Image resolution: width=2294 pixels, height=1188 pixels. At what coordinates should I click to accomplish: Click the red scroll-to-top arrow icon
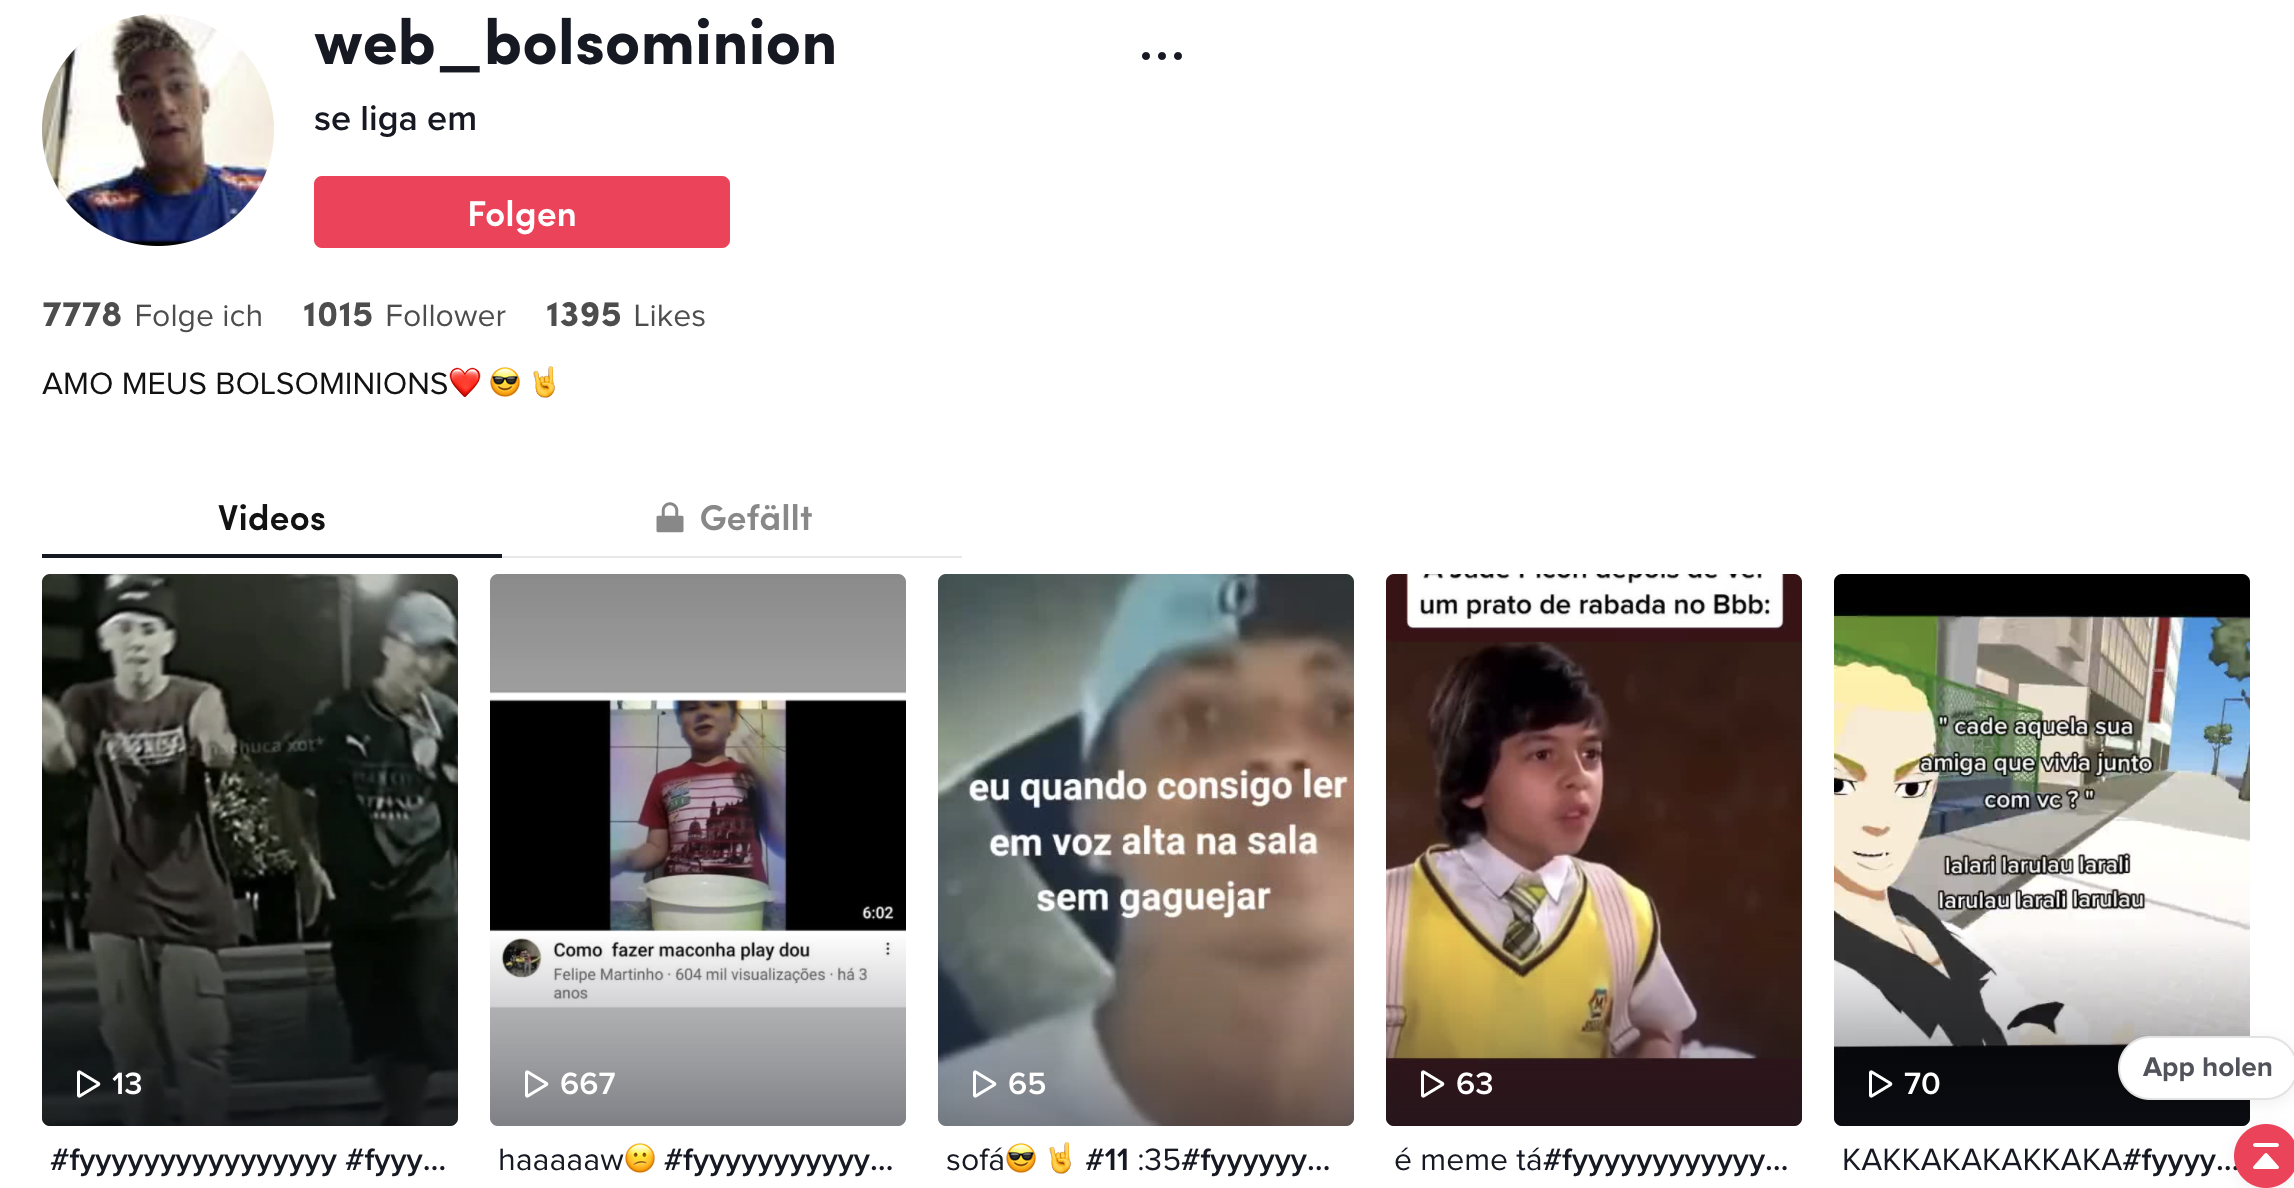coord(2266,1157)
